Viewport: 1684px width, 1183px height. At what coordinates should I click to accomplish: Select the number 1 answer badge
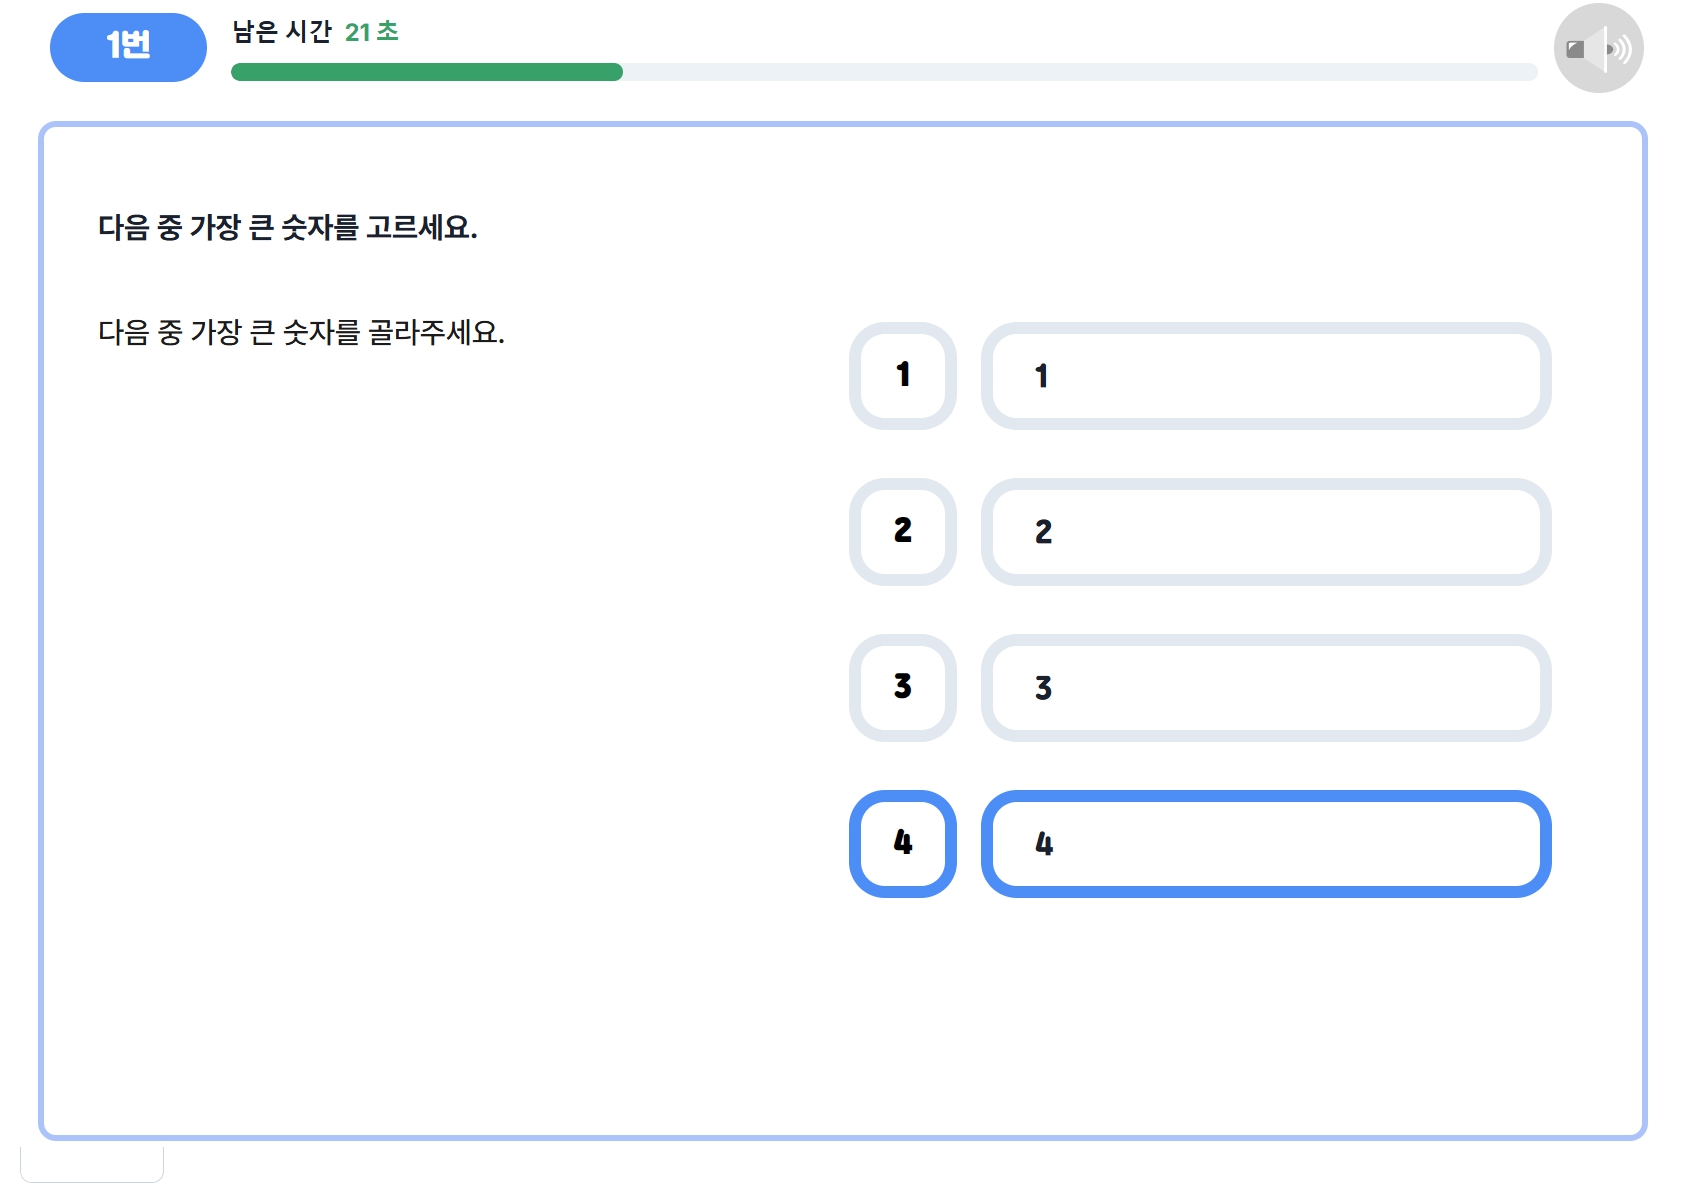(x=903, y=376)
